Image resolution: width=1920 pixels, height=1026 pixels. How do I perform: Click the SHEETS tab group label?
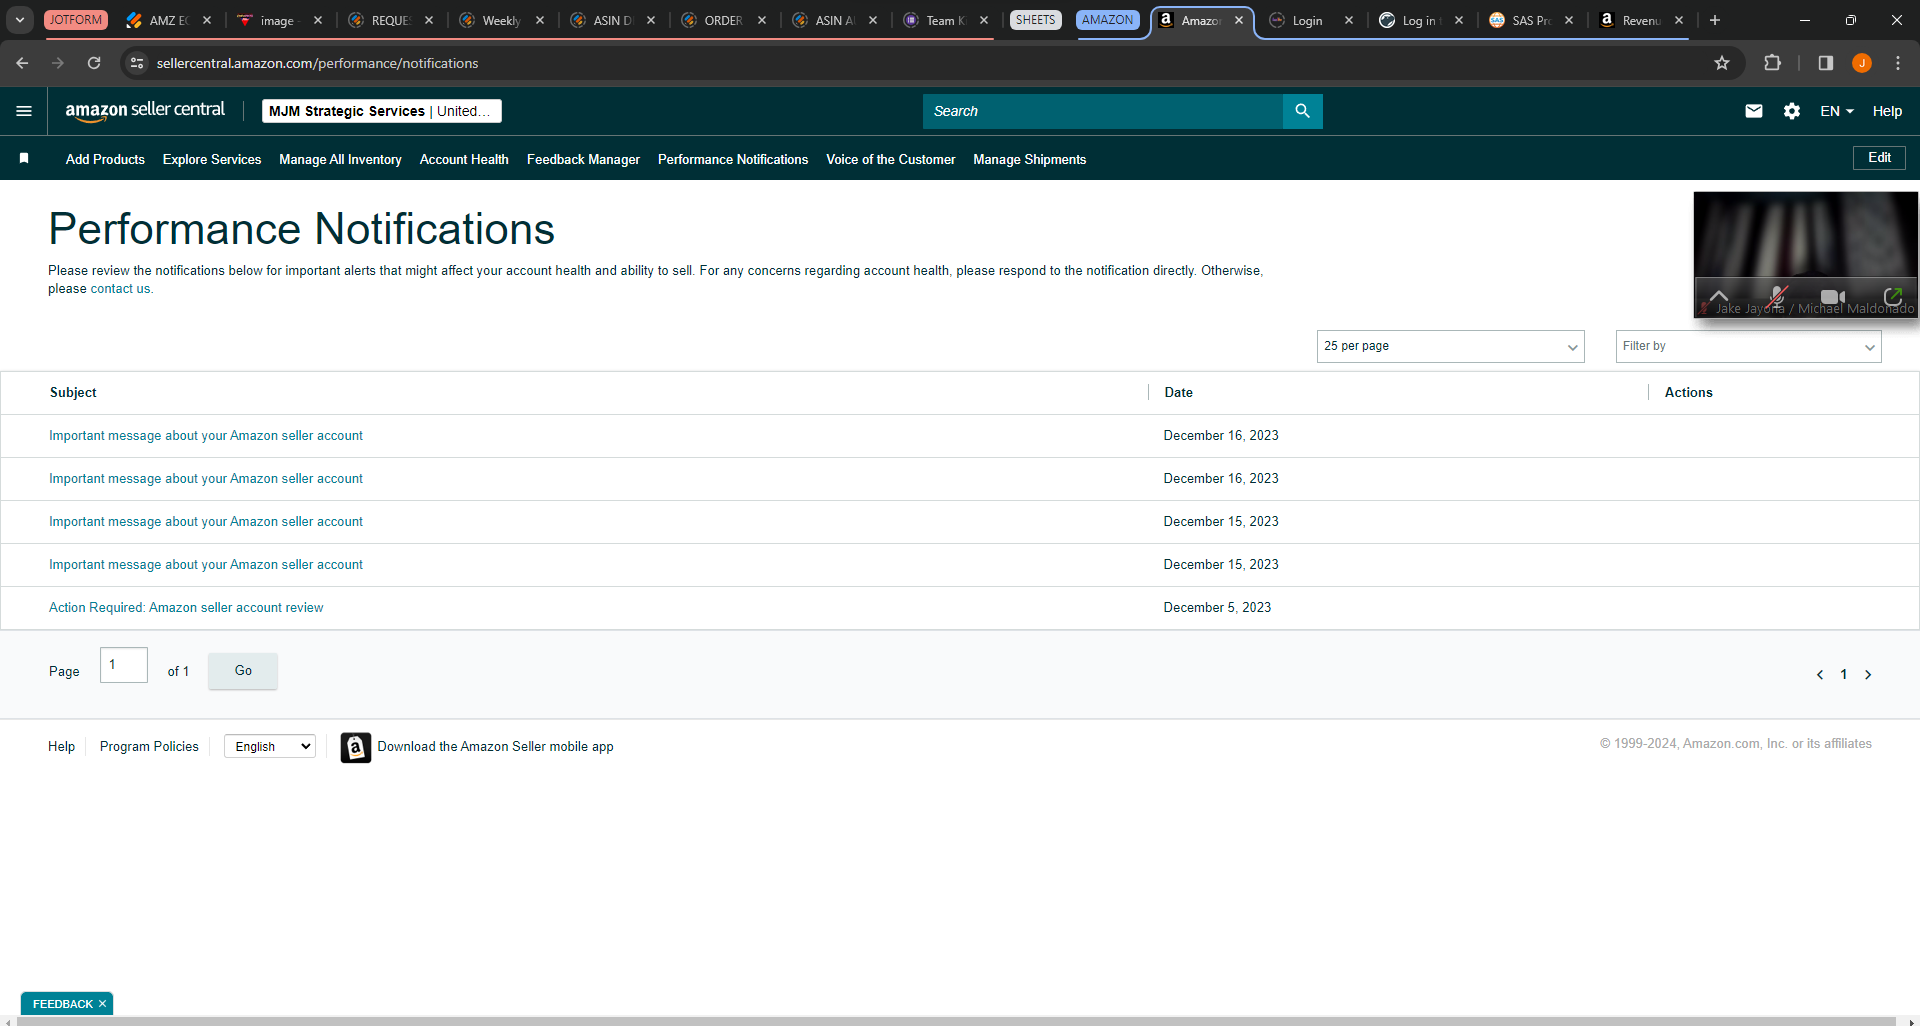[1035, 20]
